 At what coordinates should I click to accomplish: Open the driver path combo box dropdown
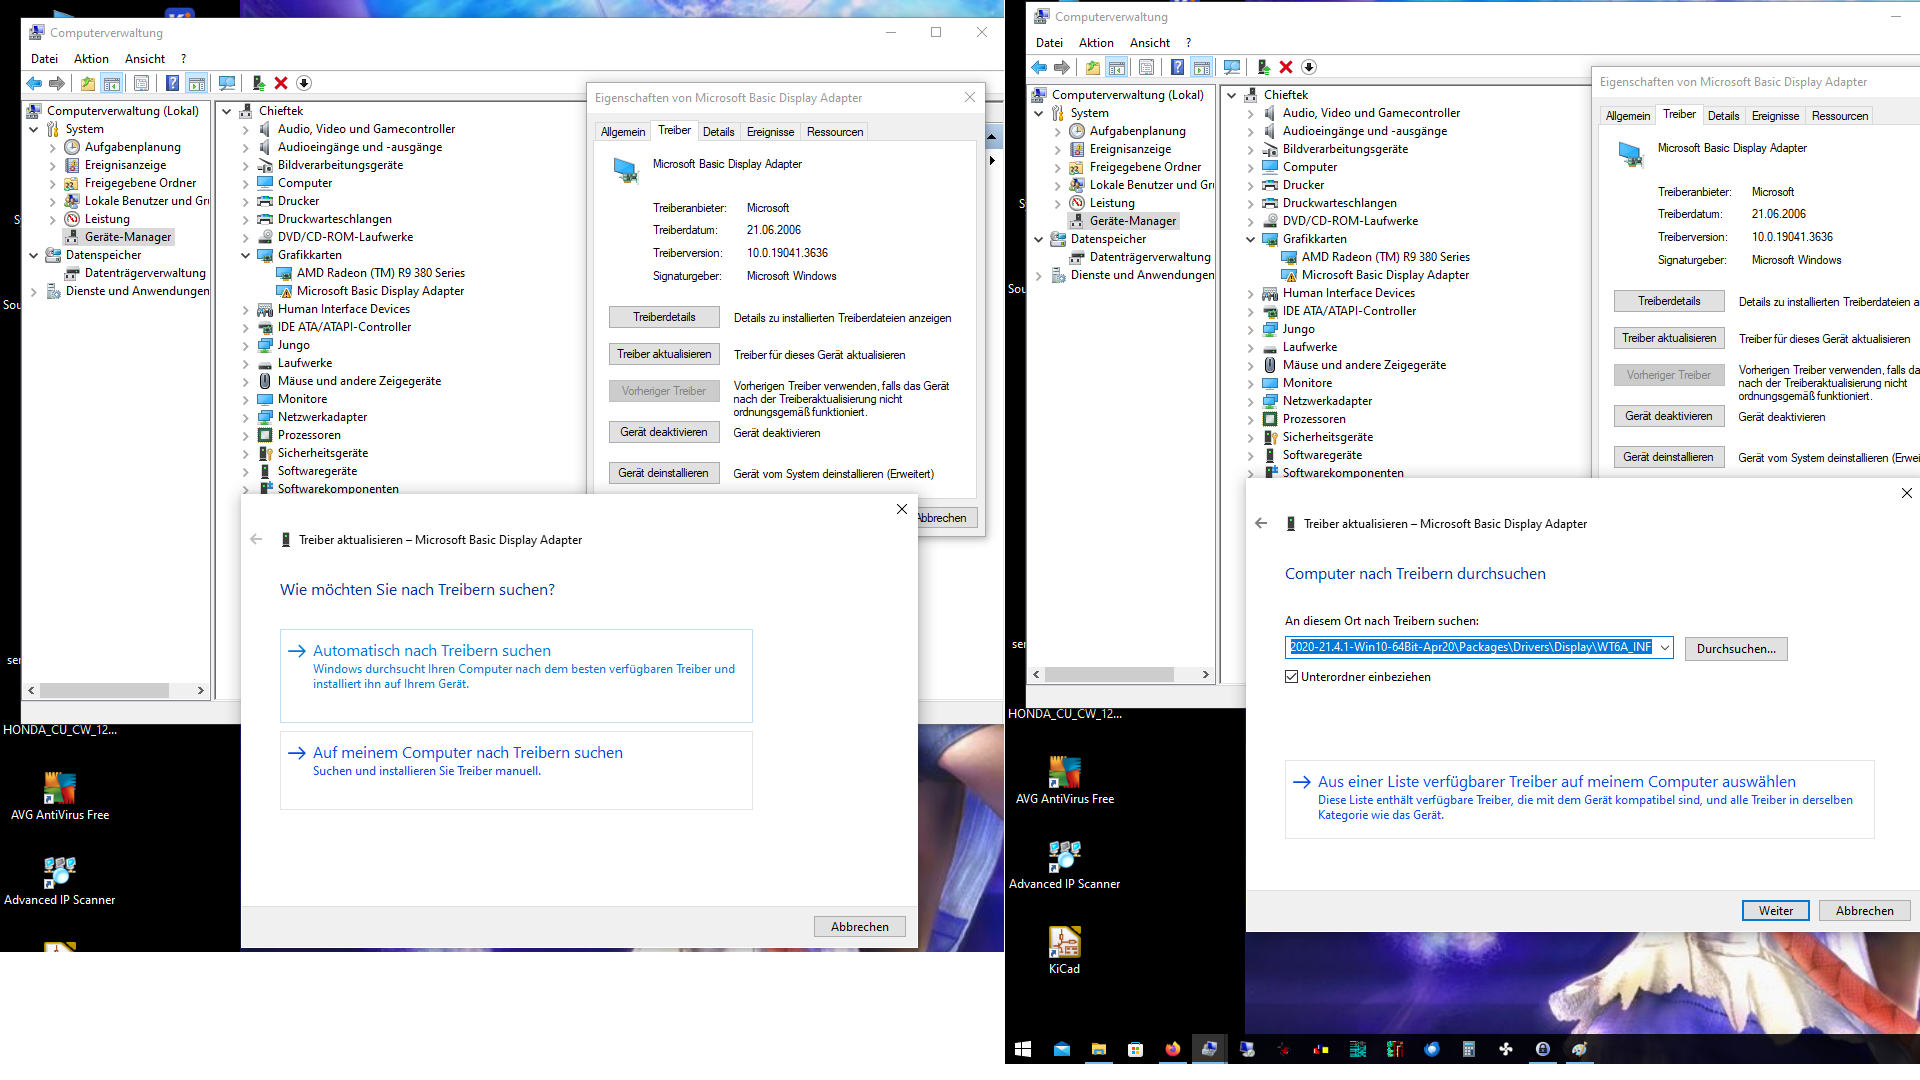[x=1665, y=648]
